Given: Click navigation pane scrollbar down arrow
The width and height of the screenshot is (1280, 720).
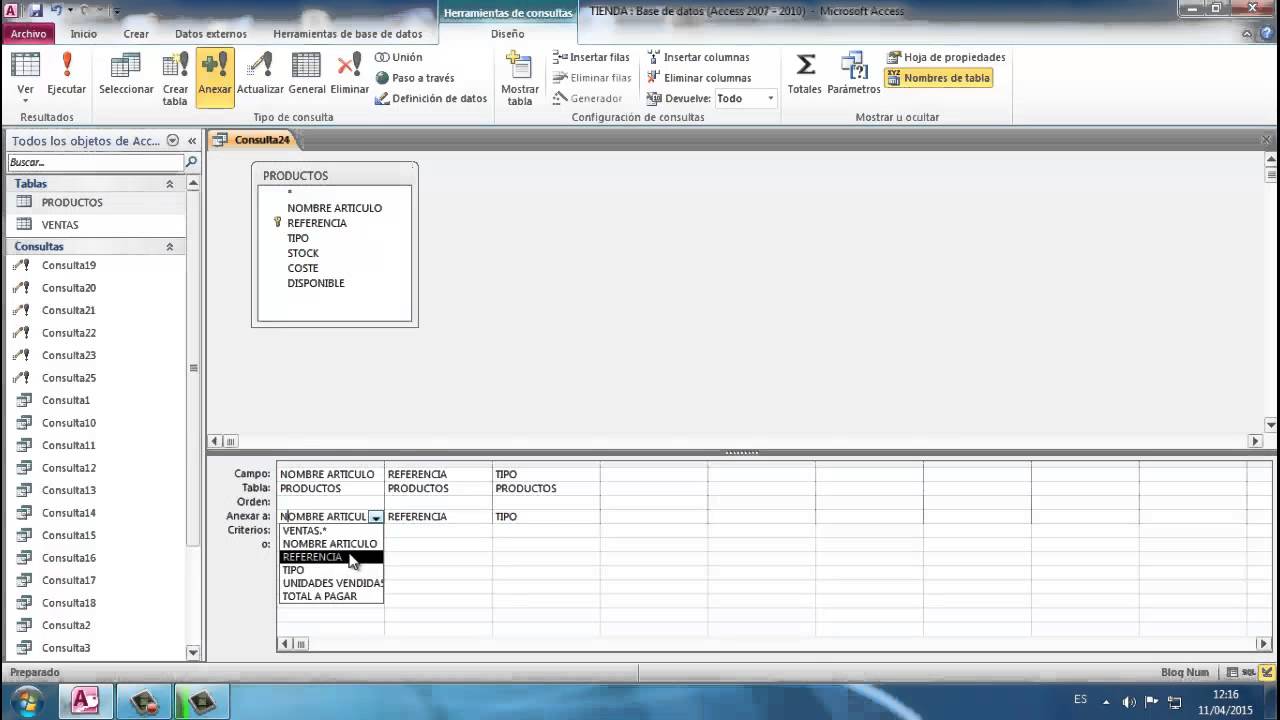Looking at the screenshot, I should [193, 653].
